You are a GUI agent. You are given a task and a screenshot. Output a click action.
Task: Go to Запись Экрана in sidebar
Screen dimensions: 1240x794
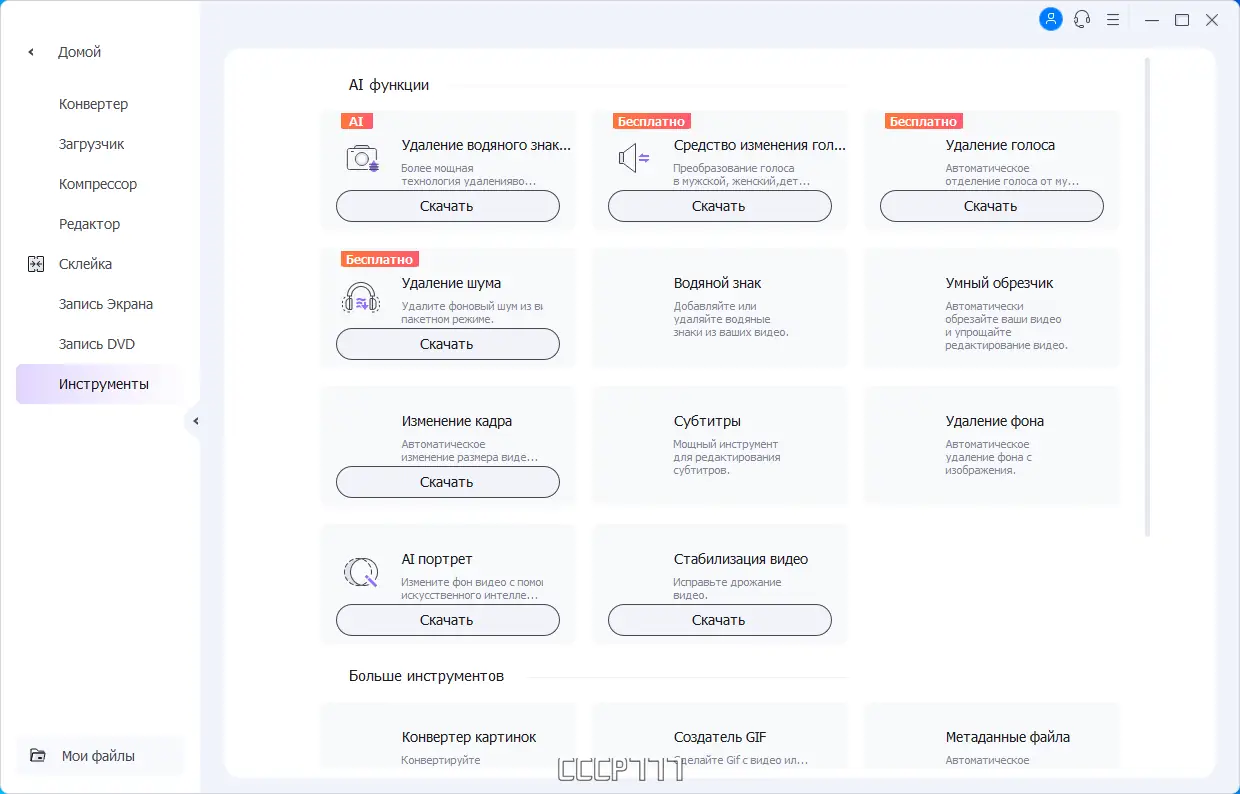pyautogui.click(x=106, y=304)
